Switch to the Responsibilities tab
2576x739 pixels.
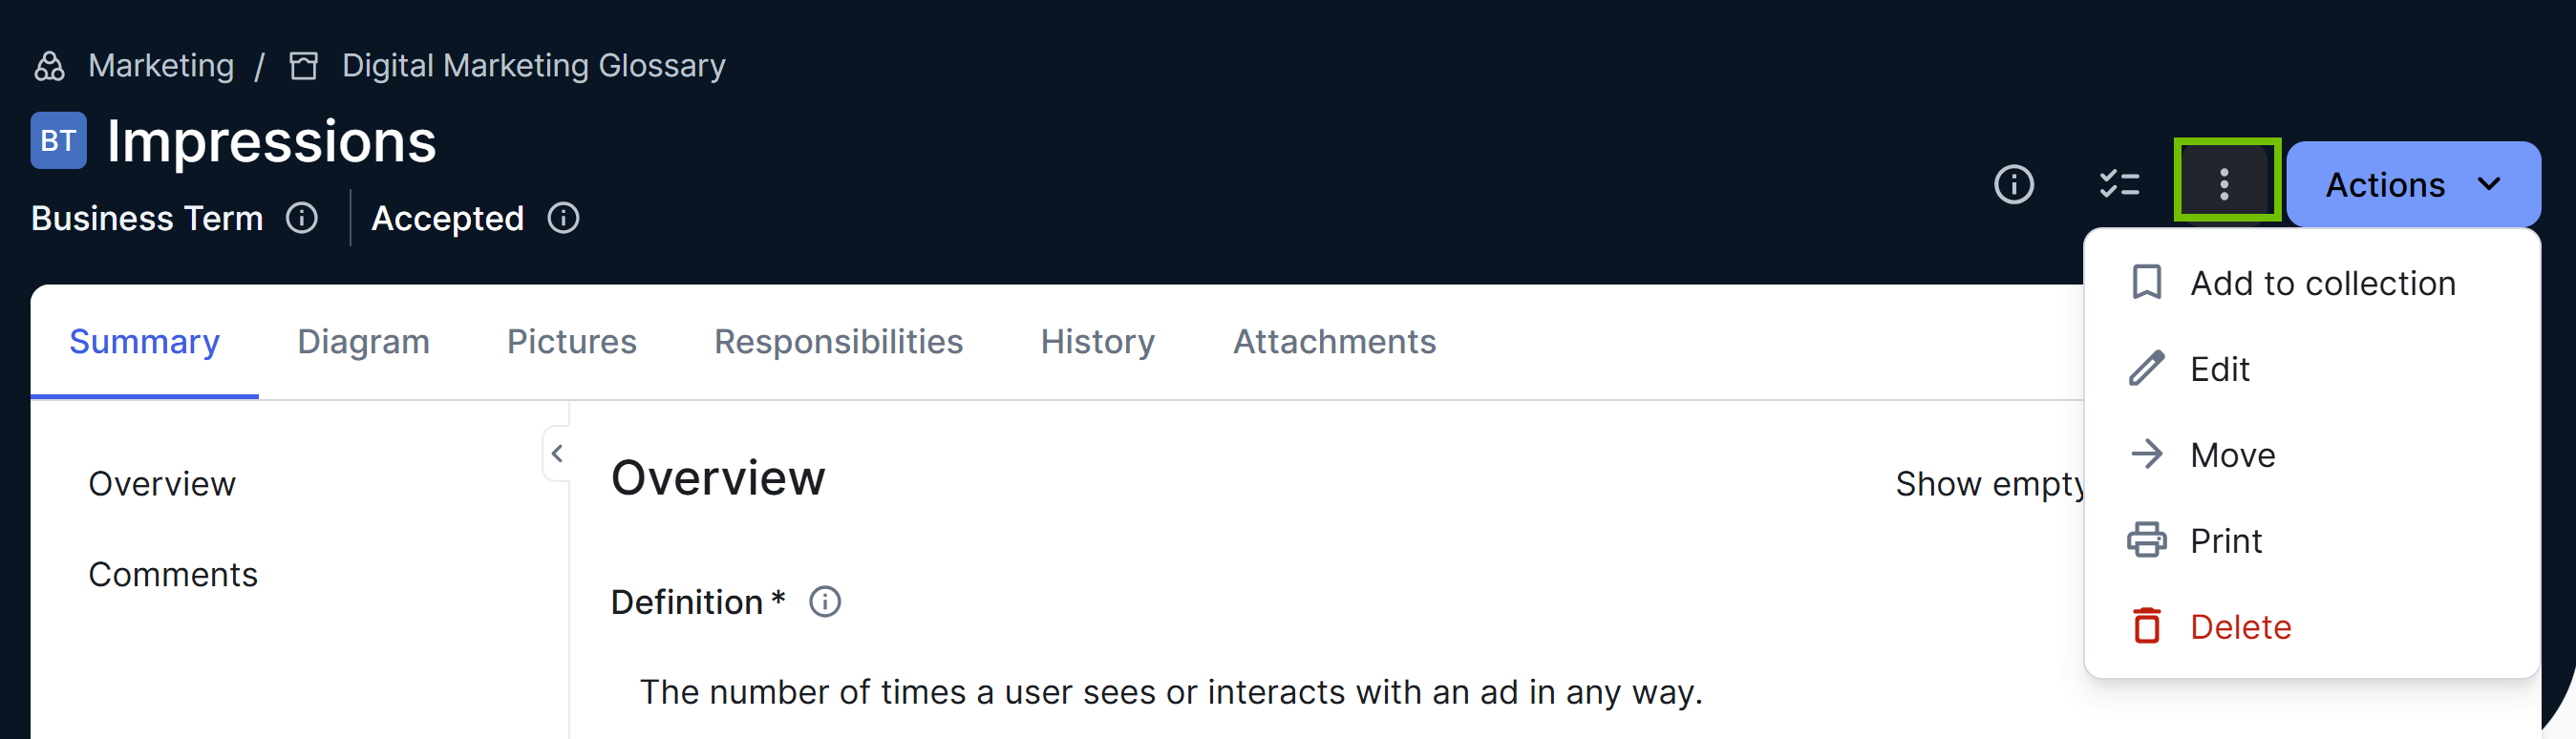pos(838,341)
